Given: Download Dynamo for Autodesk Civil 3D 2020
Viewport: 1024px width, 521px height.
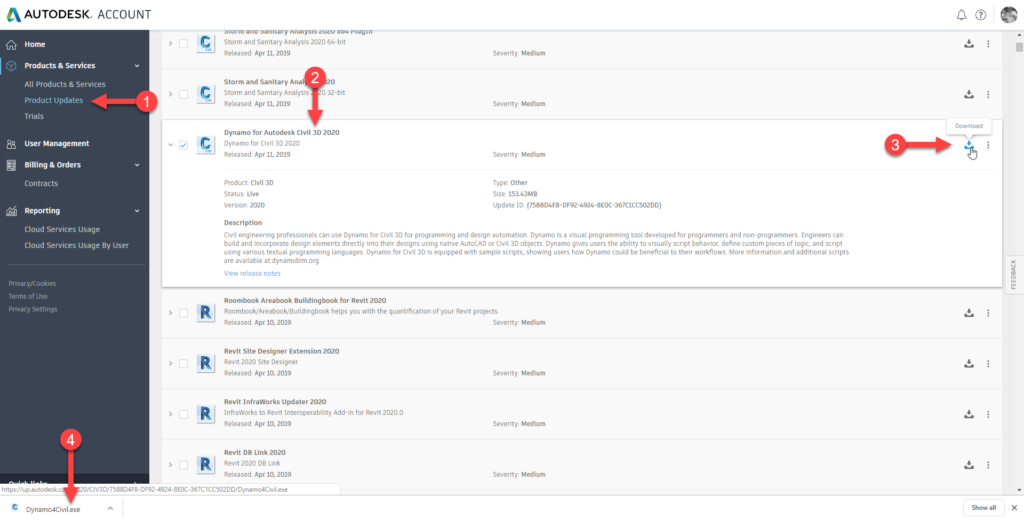Looking at the screenshot, I should (969, 145).
